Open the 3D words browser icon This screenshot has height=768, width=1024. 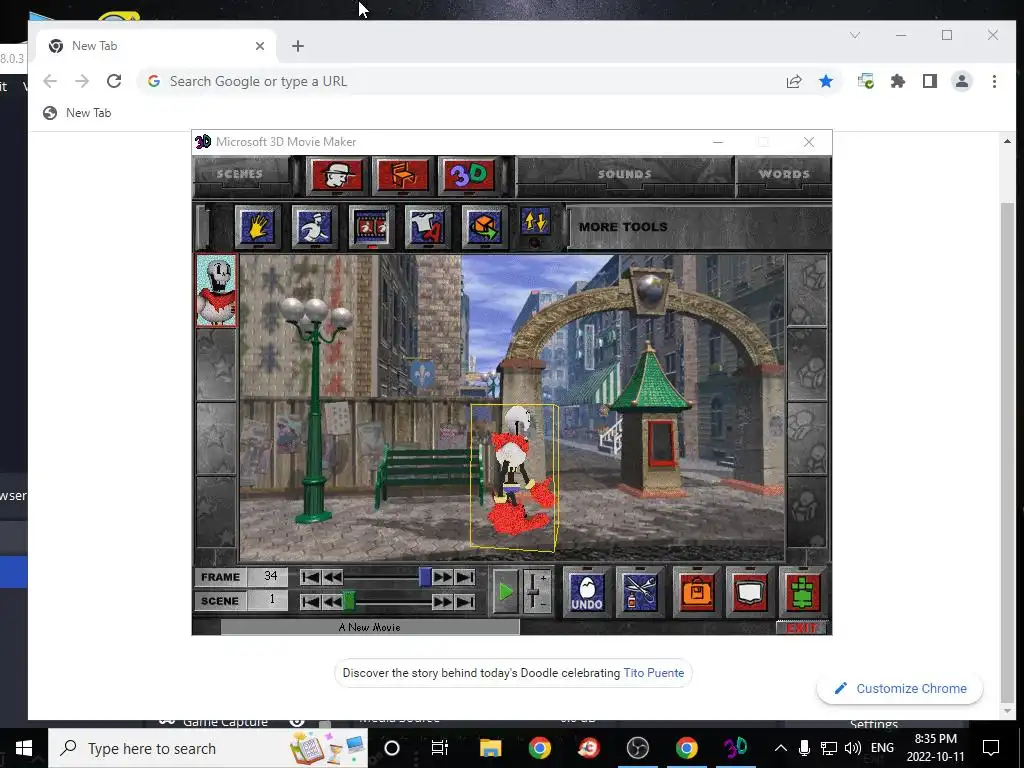point(469,175)
